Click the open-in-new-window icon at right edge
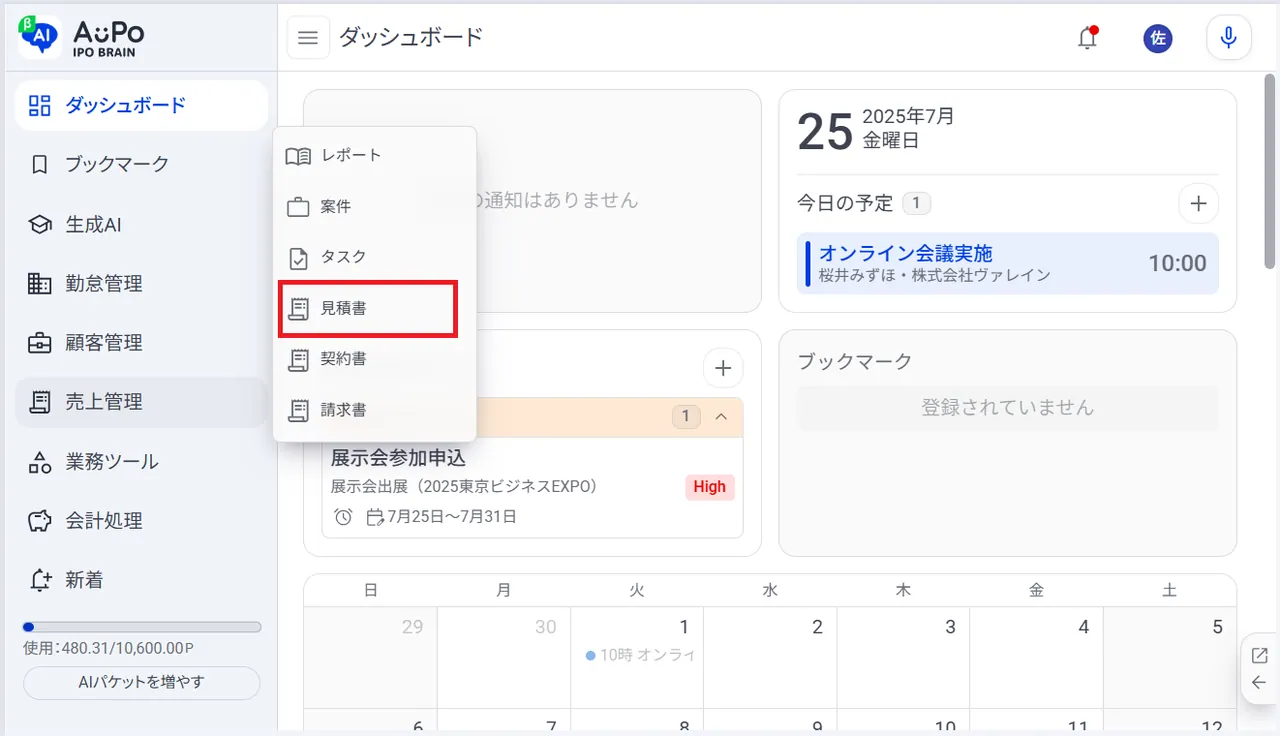 [1259, 656]
